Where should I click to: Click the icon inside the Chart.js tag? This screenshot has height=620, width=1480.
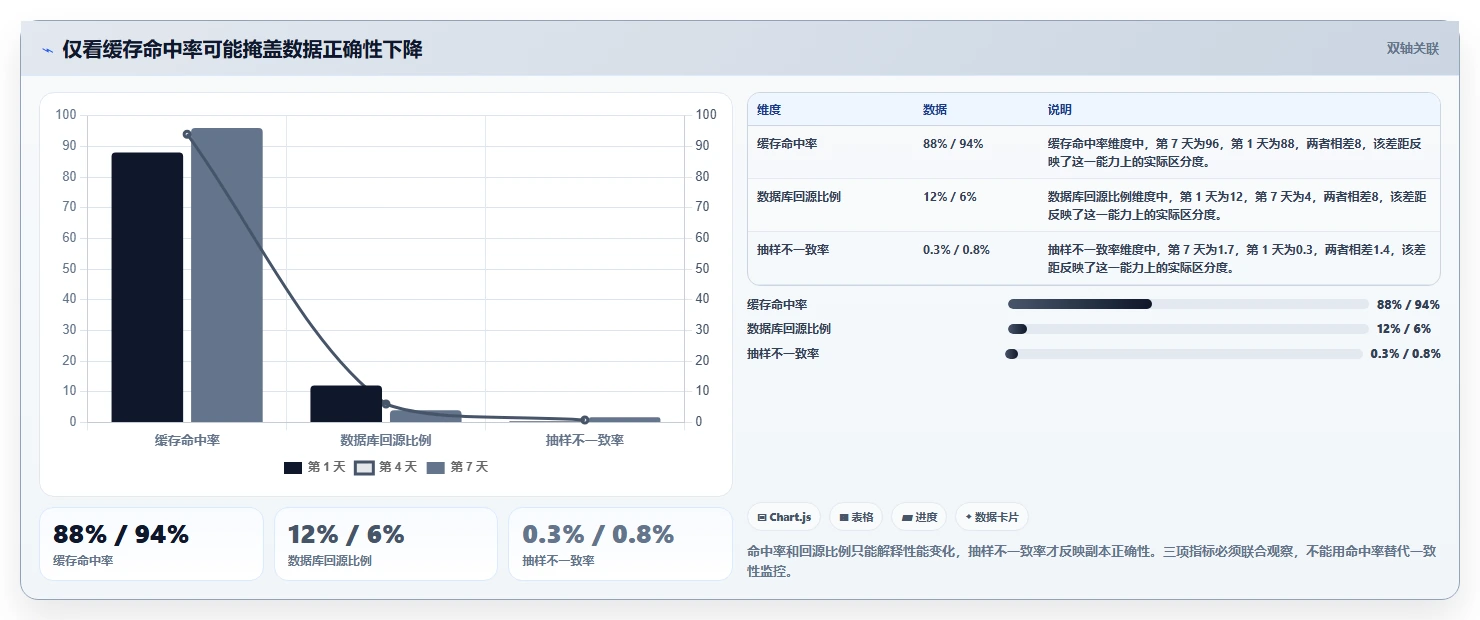pos(762,518)
